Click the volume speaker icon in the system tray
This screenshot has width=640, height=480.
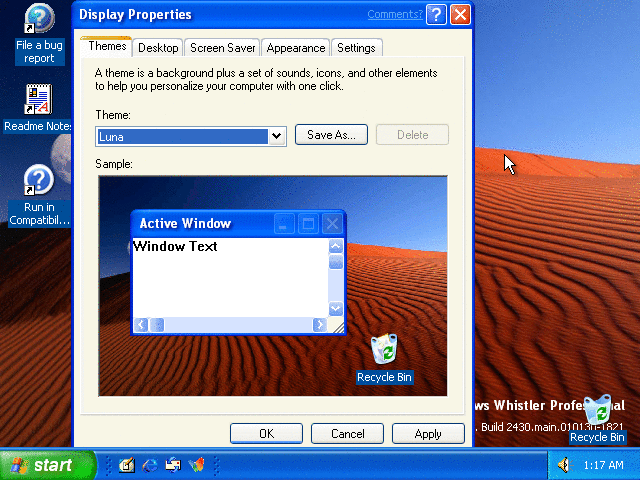(x=564, y=464)
